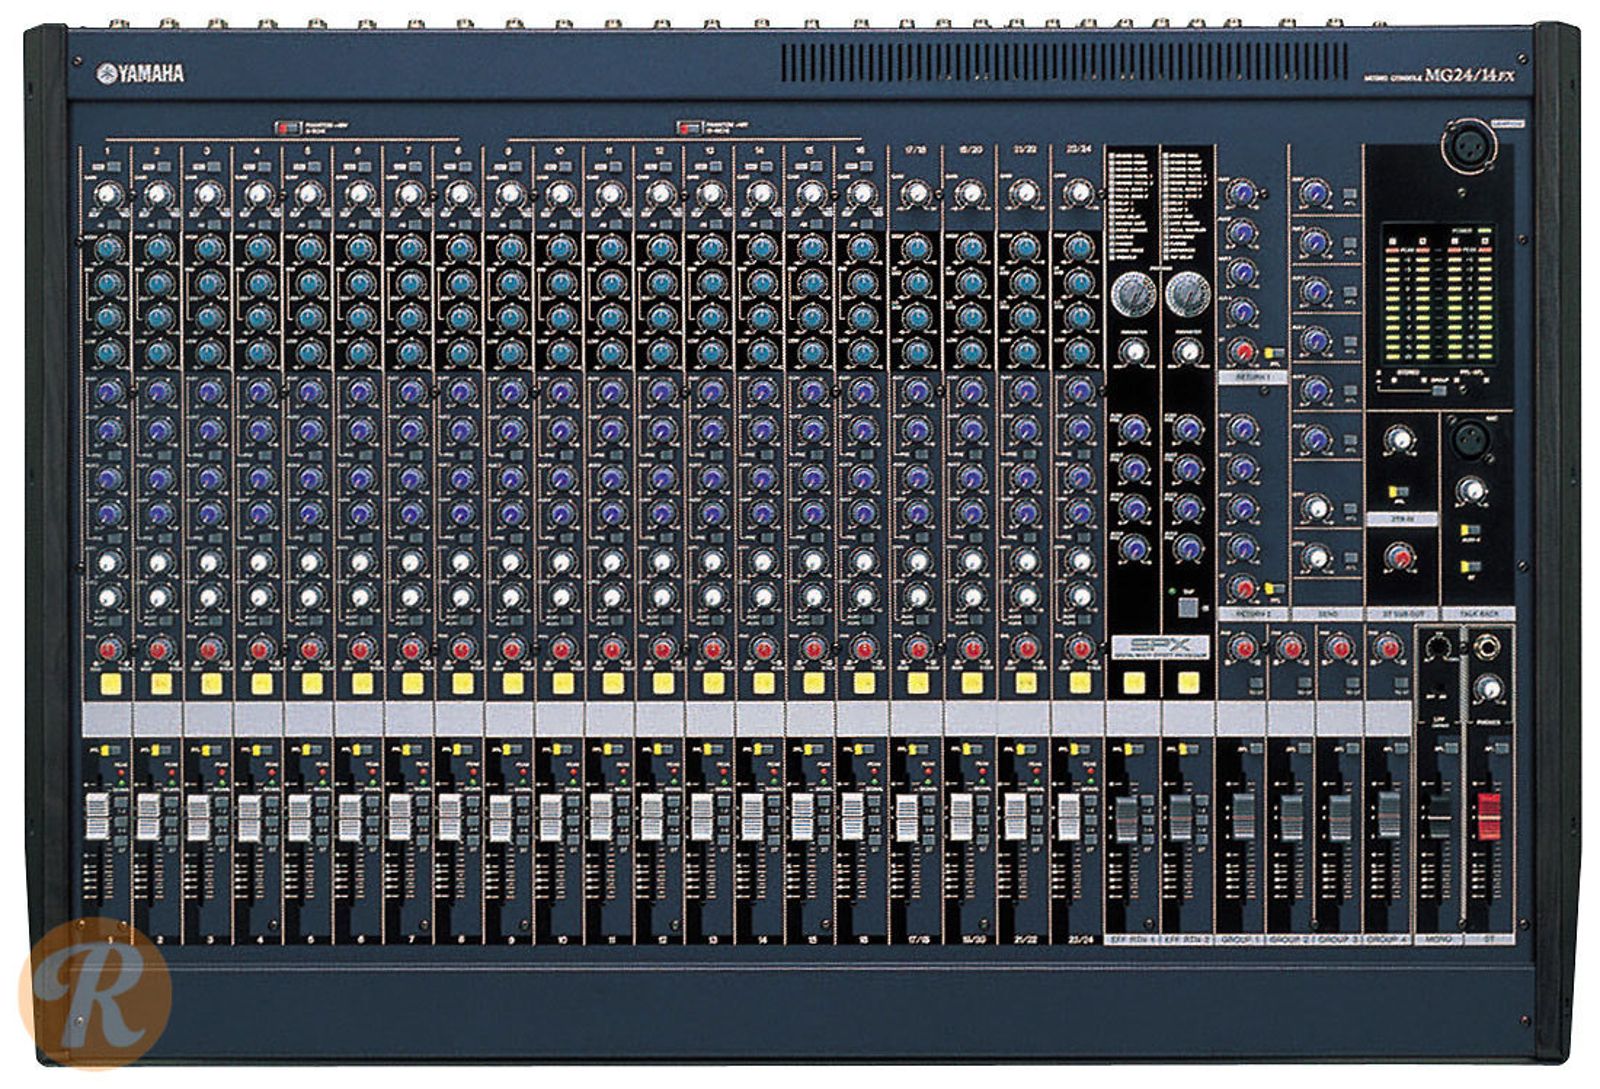The image size is (1600, 1089).
Task: Click the GROUP 4 fader
Action: pos(1389,817)
